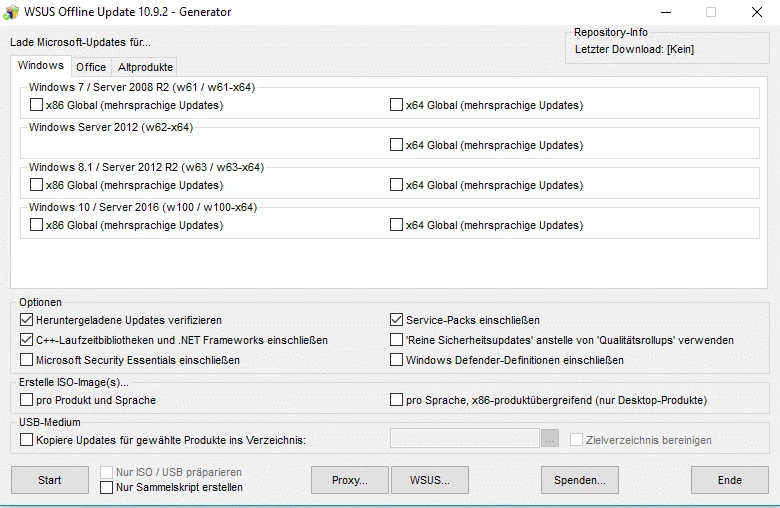Switch to the Office tab

tap(91, 67)
